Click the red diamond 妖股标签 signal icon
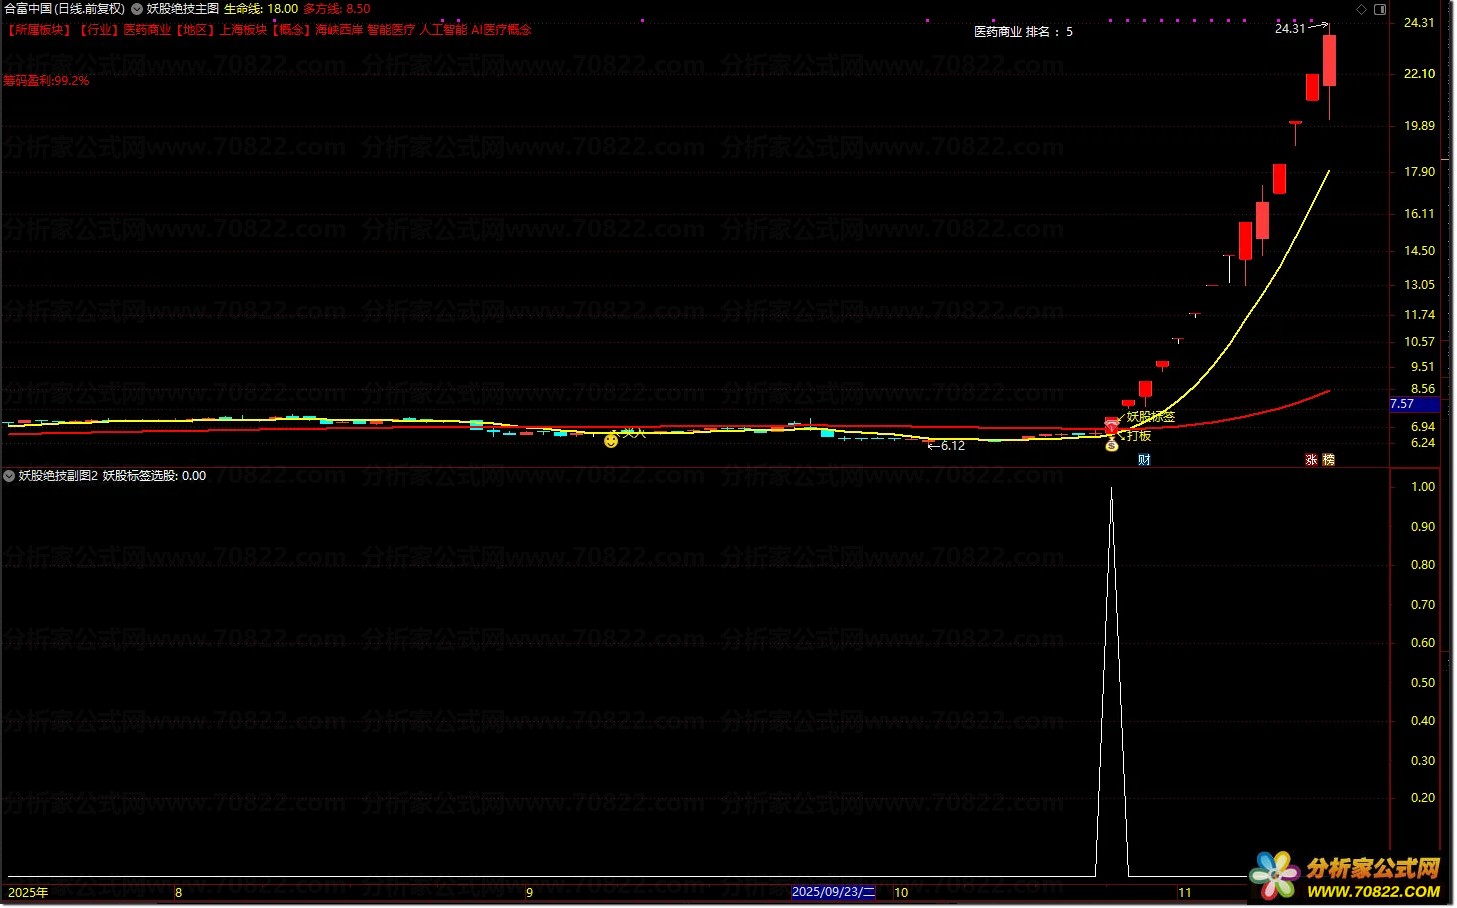This screenshot has height=908, width=1457. tap(1111, 427)
